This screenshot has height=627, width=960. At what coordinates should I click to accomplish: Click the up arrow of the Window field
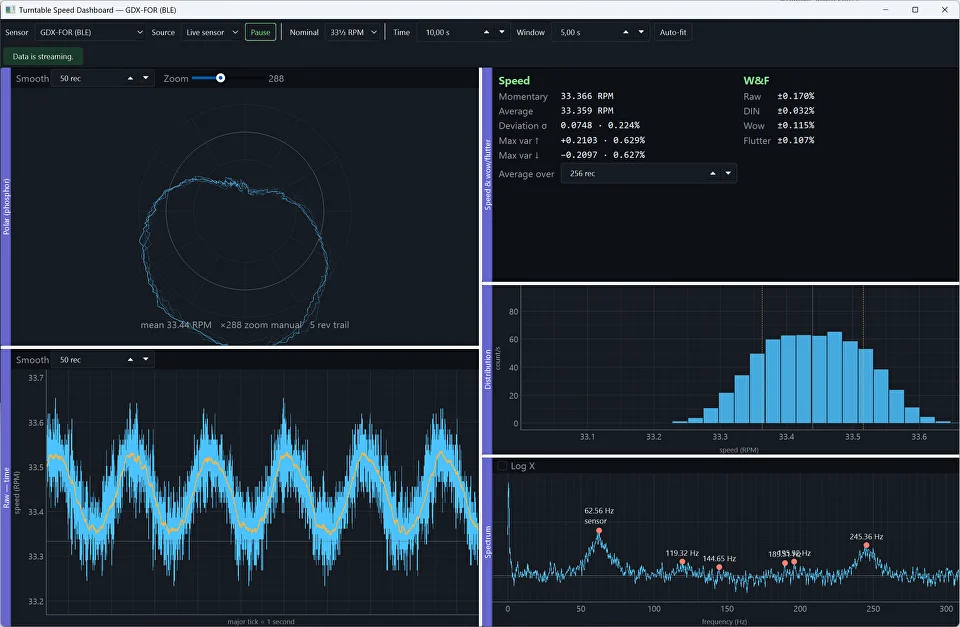(626, 32)
